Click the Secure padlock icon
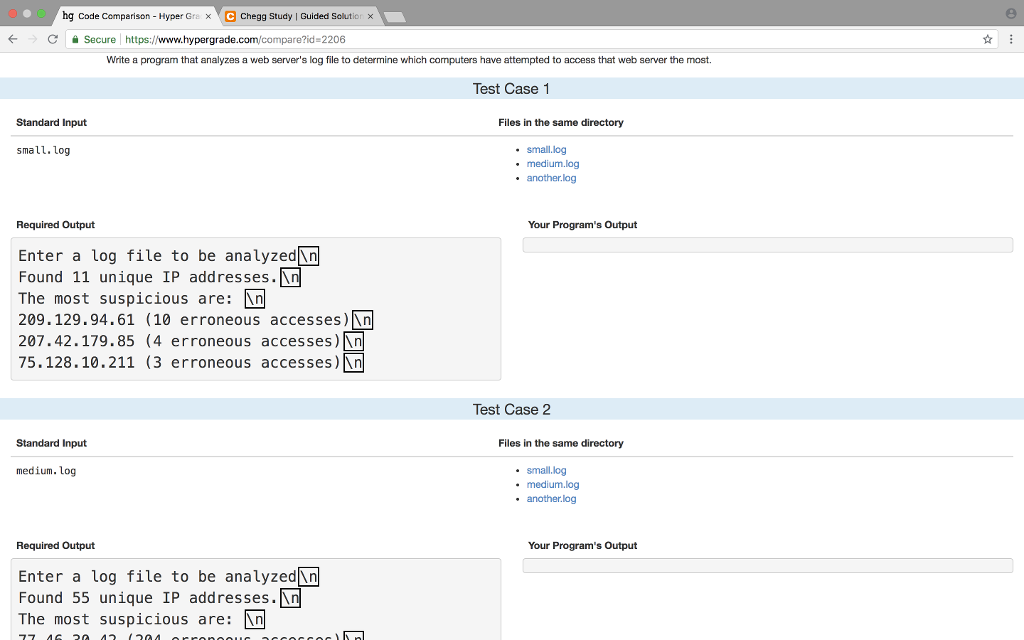Screen dimensions: 1024x640 (x=78, y=39)
